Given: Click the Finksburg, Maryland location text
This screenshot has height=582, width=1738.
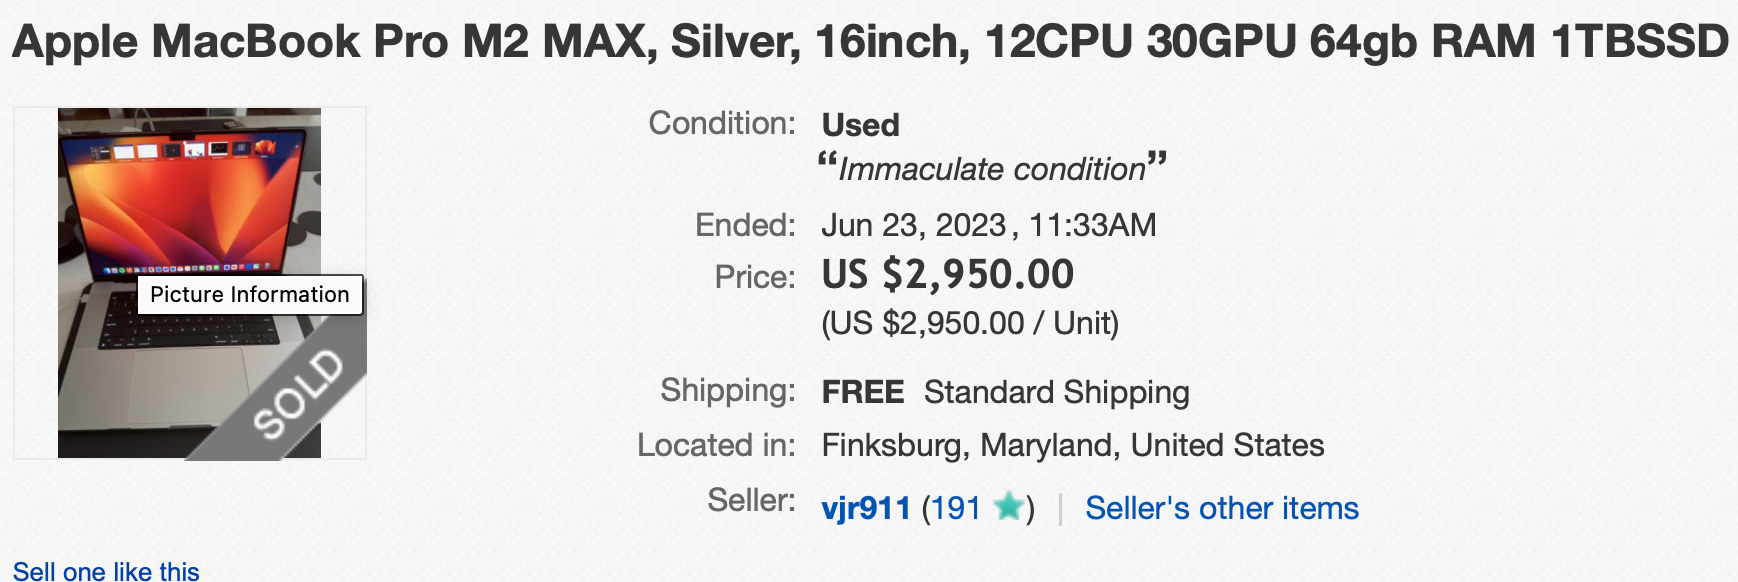Looking at the screenshot, I should (x=1072, y=445).
